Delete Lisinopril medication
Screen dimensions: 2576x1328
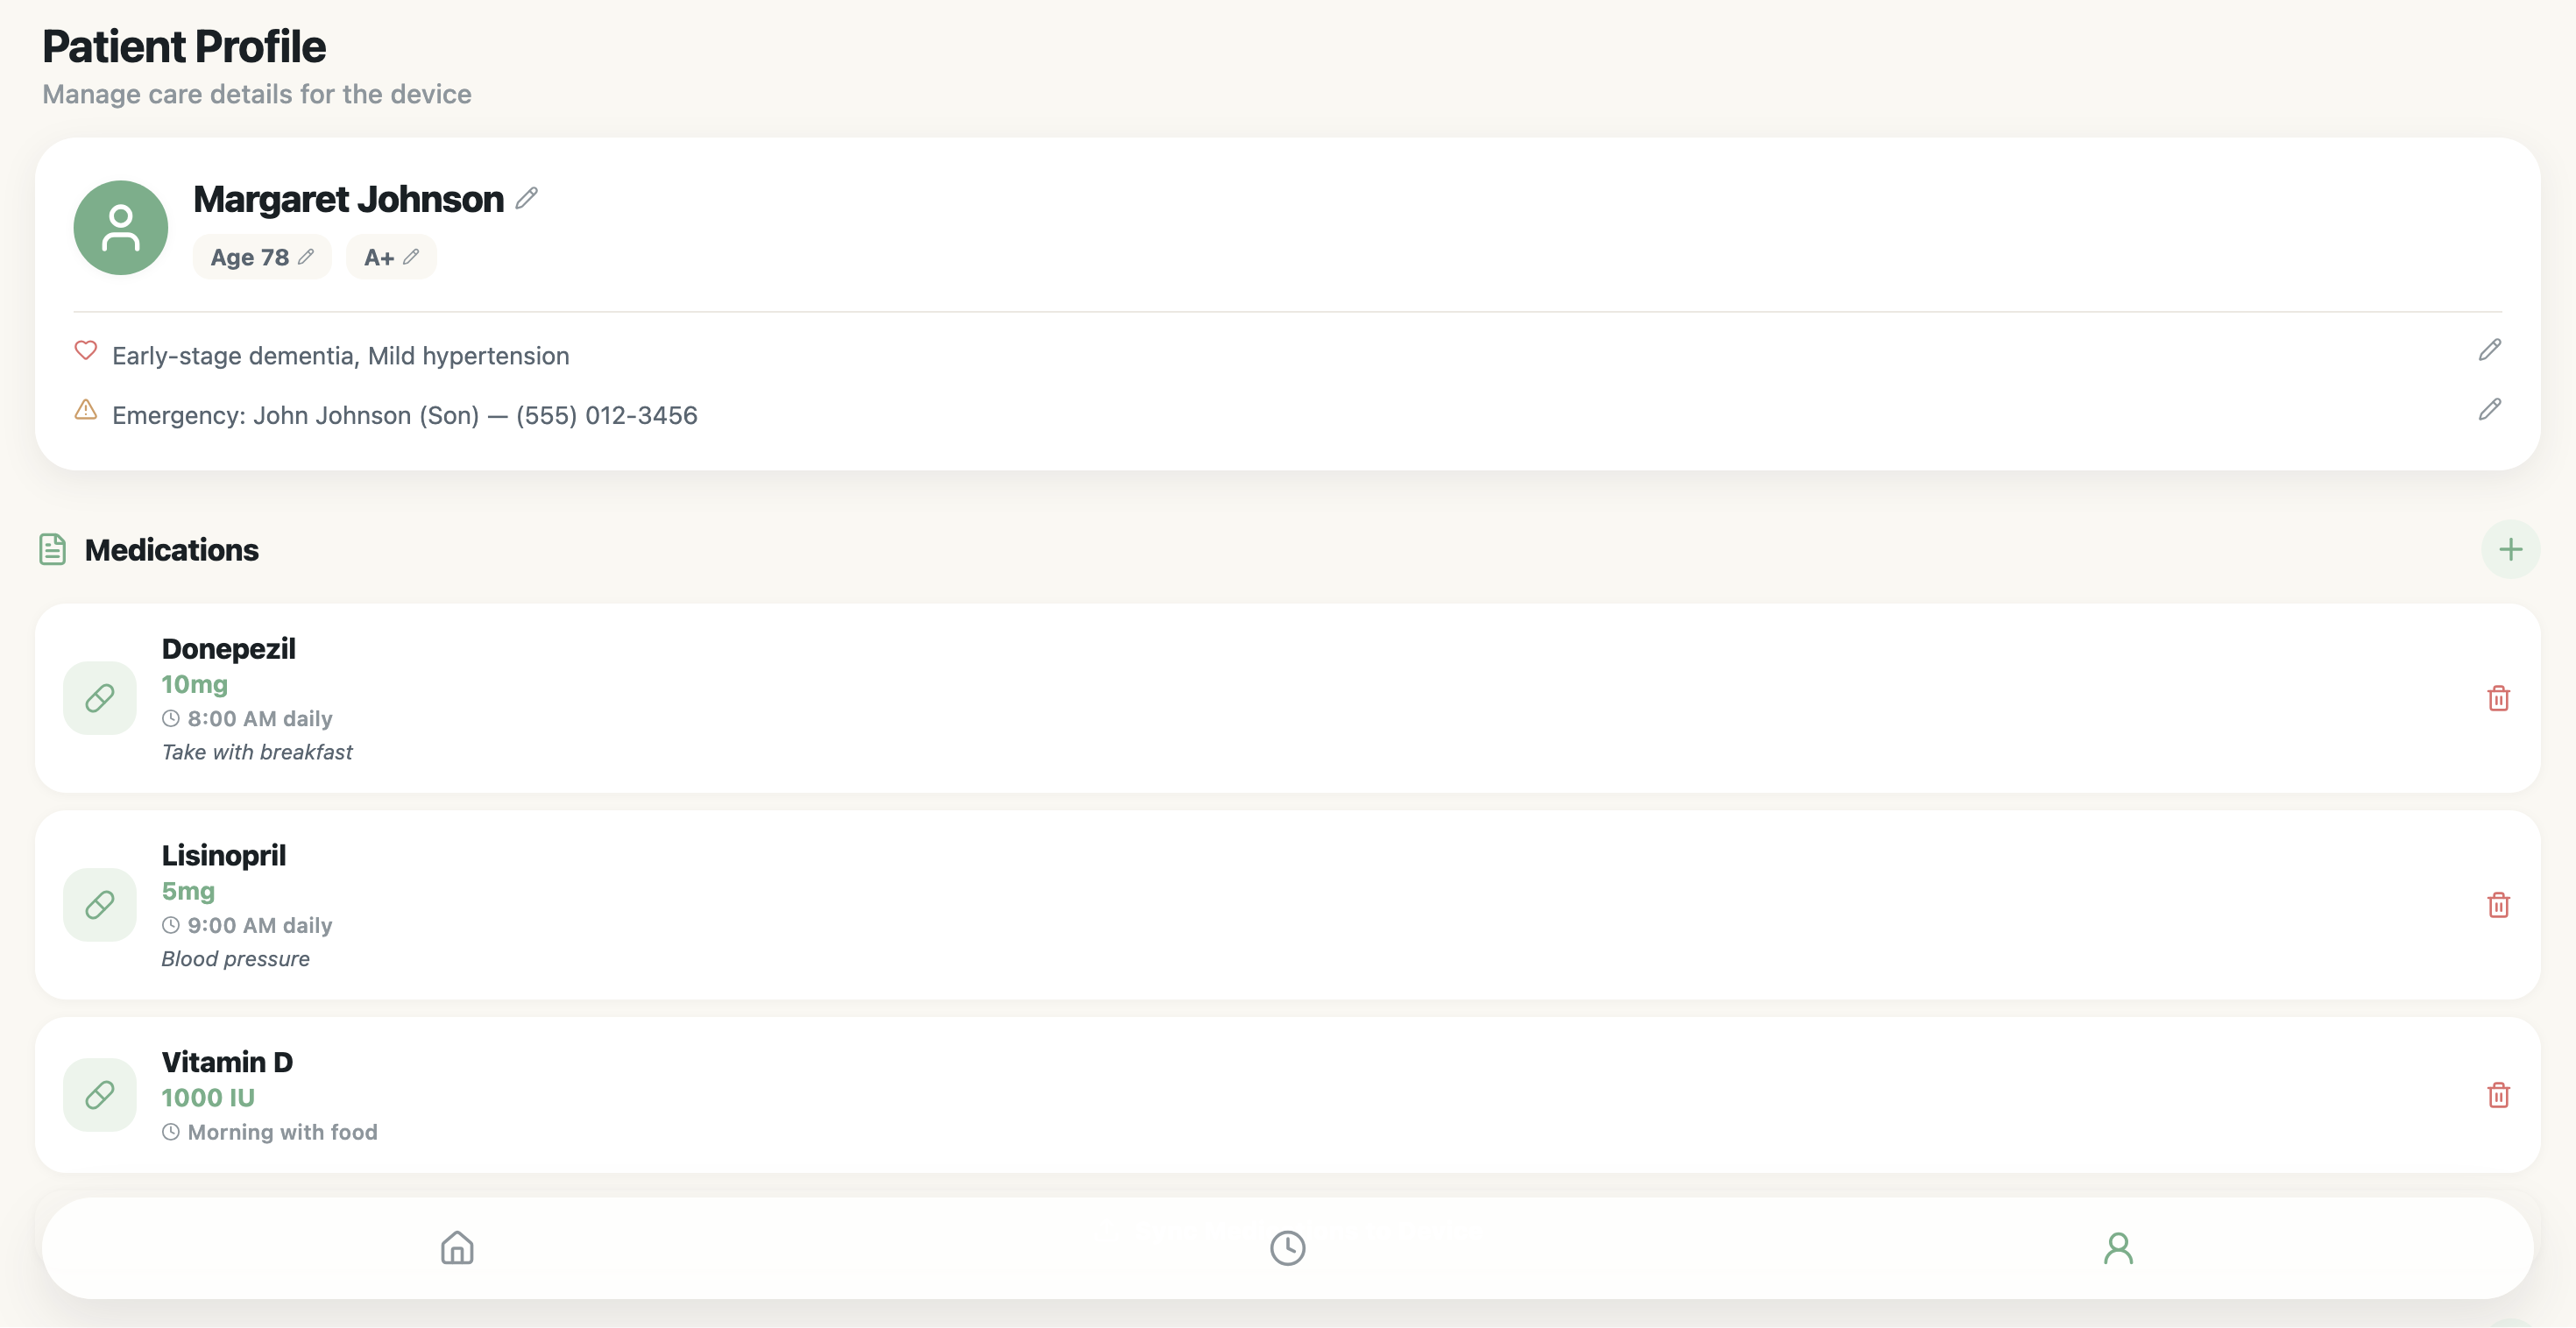2498,905
